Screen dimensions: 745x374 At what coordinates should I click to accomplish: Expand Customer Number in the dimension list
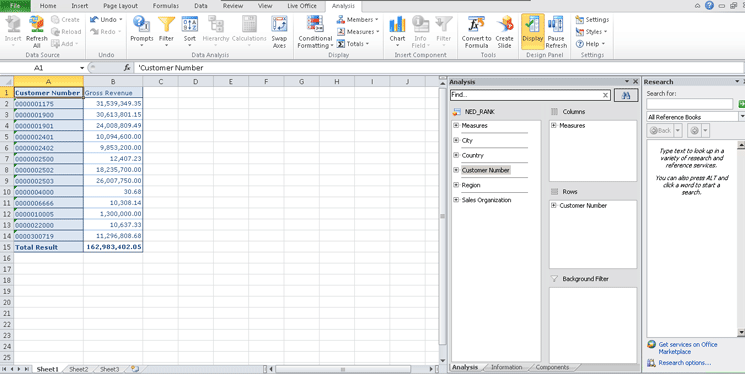click(x=456, y=170)
